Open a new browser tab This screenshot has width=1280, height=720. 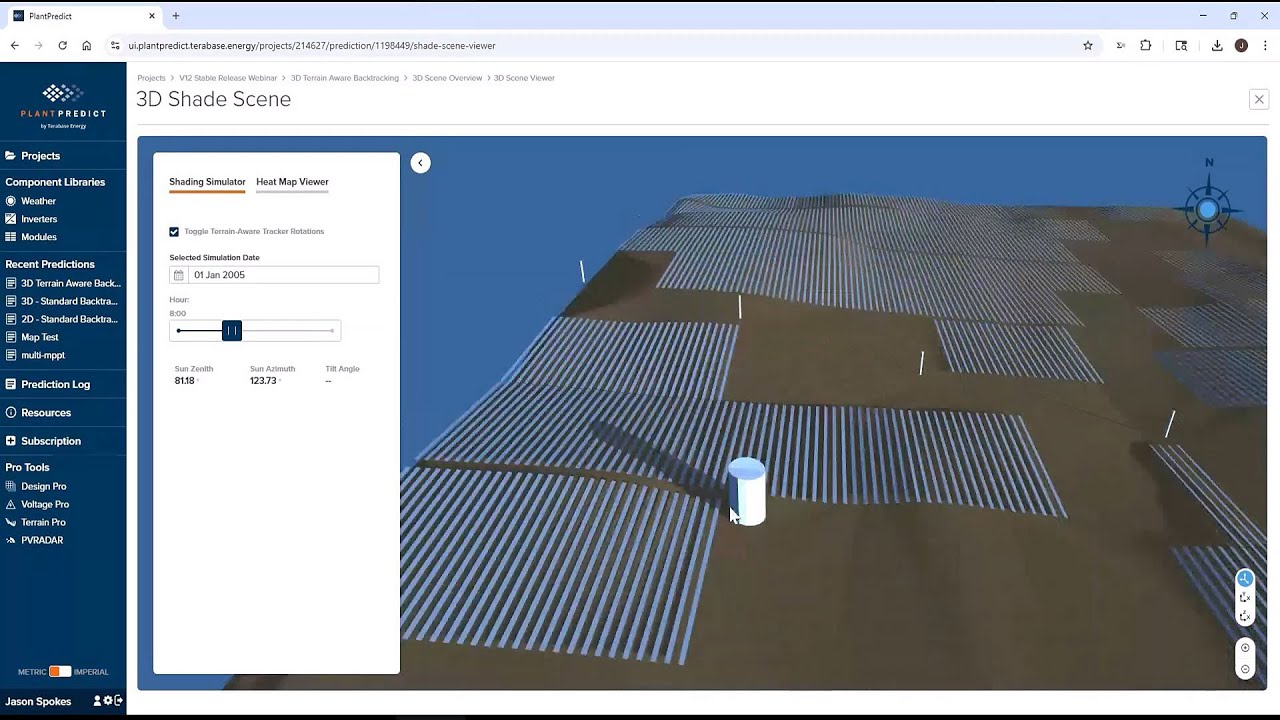[x=176, y=16]
